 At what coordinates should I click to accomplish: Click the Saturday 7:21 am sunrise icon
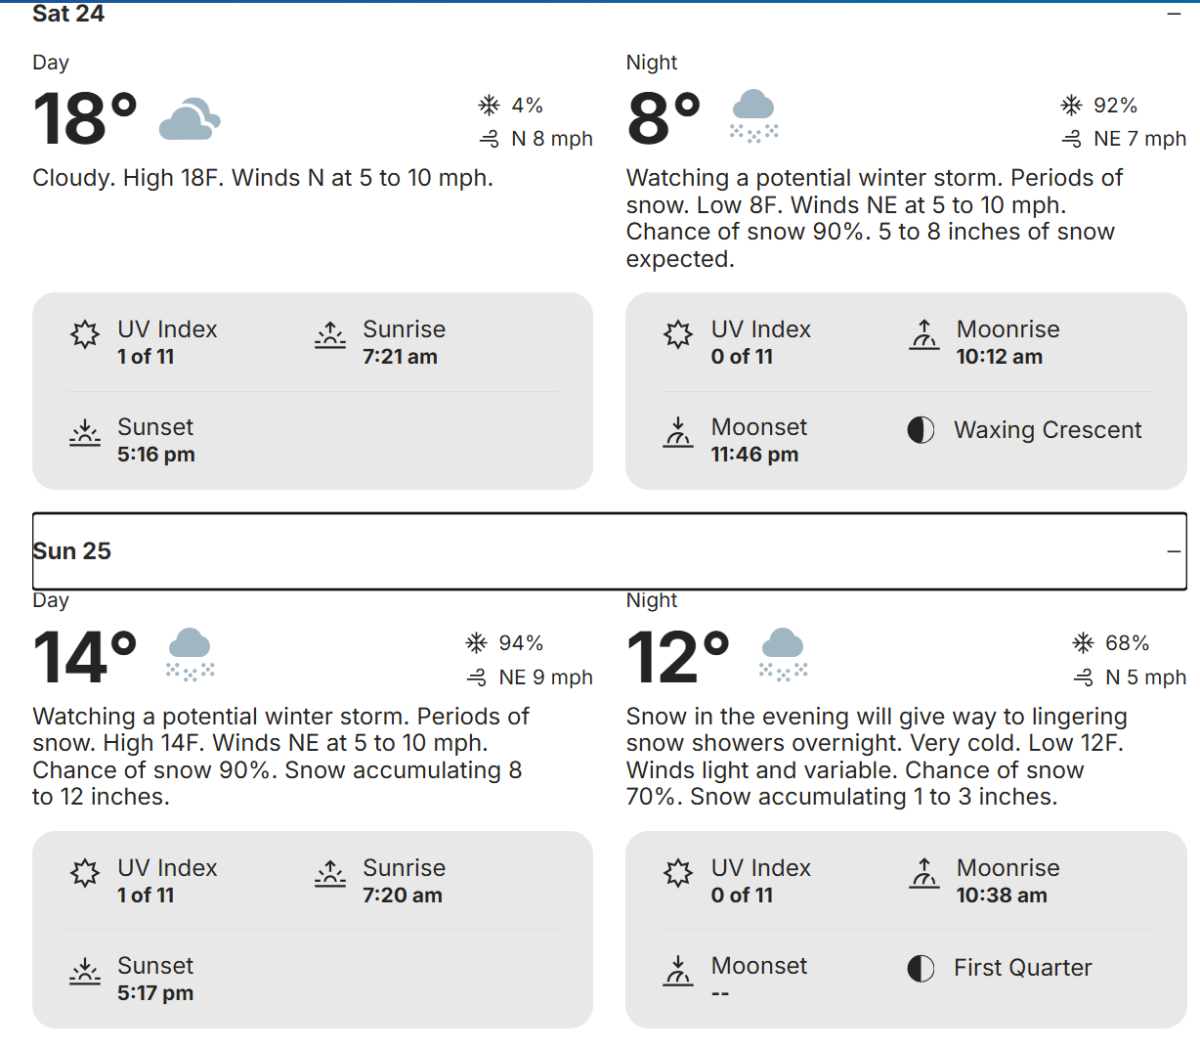pyautogui.click(x=330, y=335)
